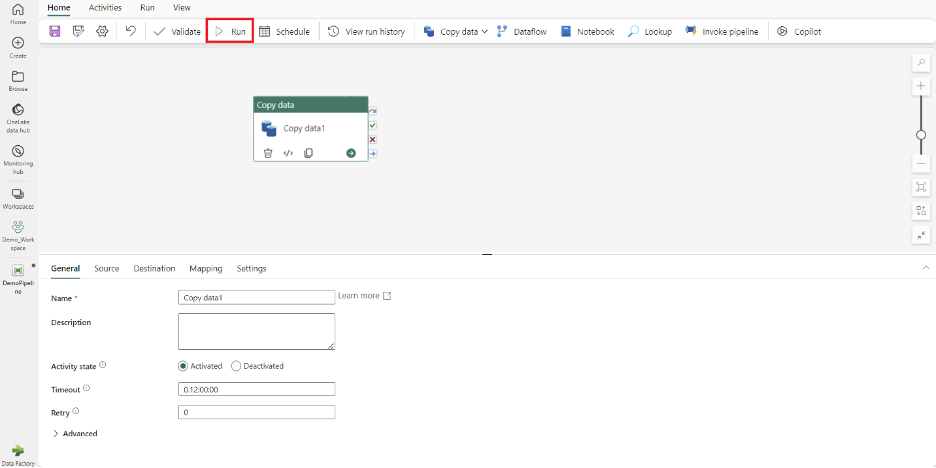Add a Notebook activity

click(587, 32)
